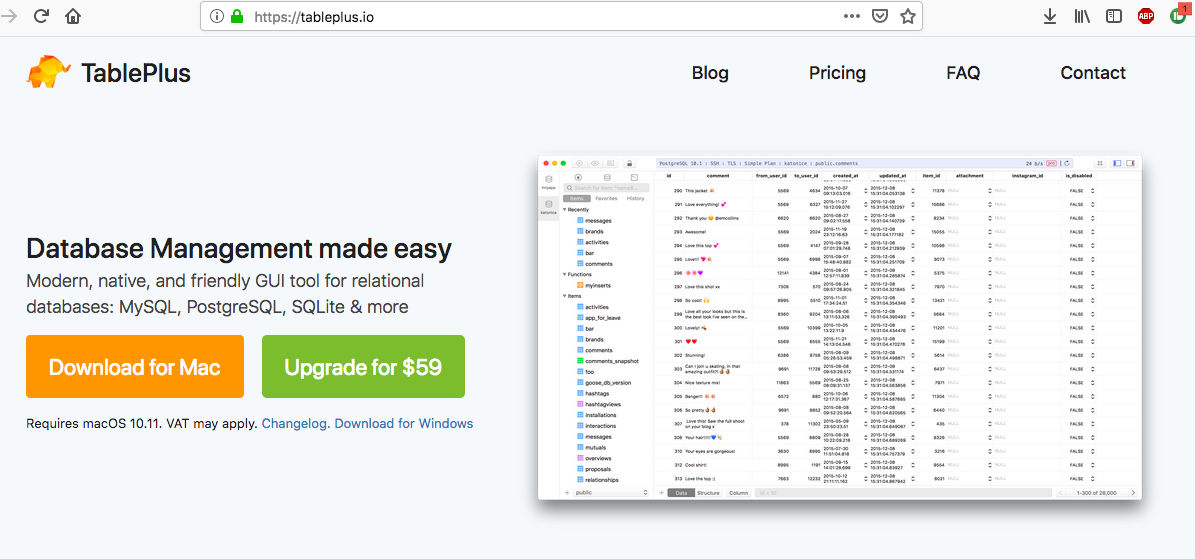The image size is (1195, 559).
Task: Open the green extension with badge 1
Action: (1178, 14)
